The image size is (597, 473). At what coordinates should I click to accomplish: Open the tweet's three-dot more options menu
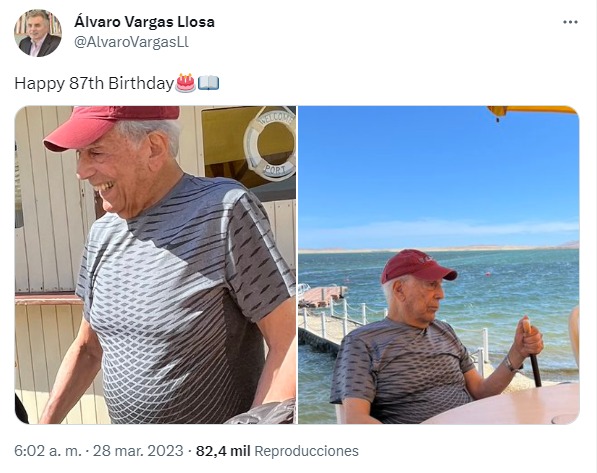coord(570,22)
